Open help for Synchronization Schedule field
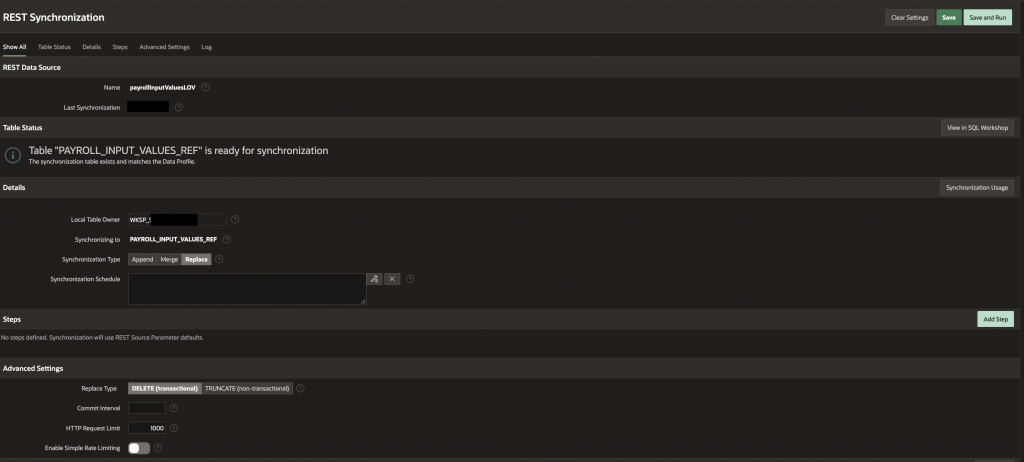 pos(410,279)
